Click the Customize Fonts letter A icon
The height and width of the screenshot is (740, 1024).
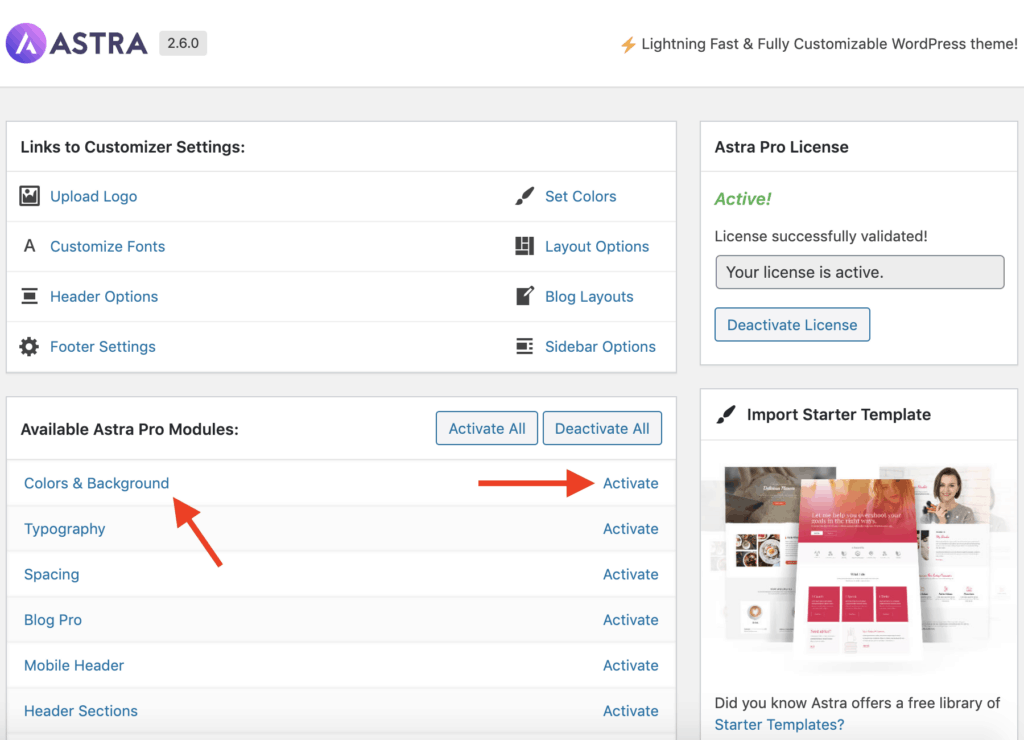pos(29,246)
